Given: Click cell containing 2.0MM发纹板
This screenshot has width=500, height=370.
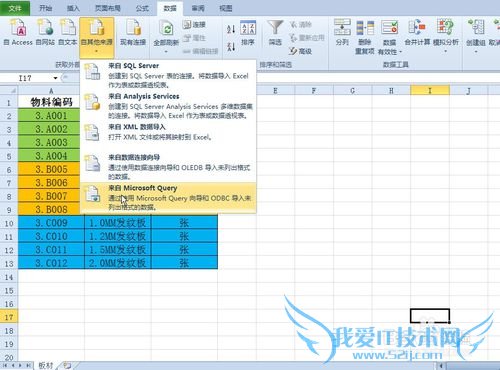Looking at the screenshot, I should click(x=118, y=263).
